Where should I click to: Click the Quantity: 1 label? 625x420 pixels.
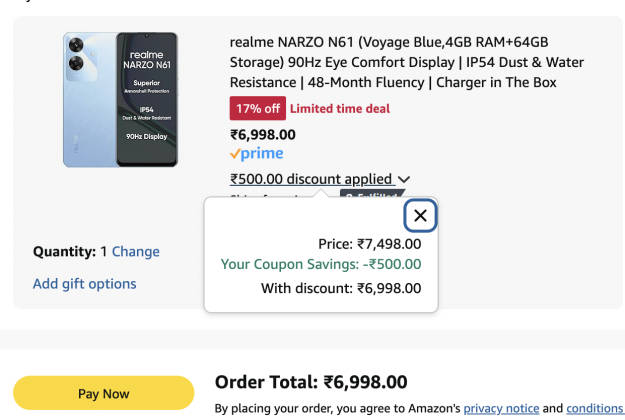click(70, 251)
